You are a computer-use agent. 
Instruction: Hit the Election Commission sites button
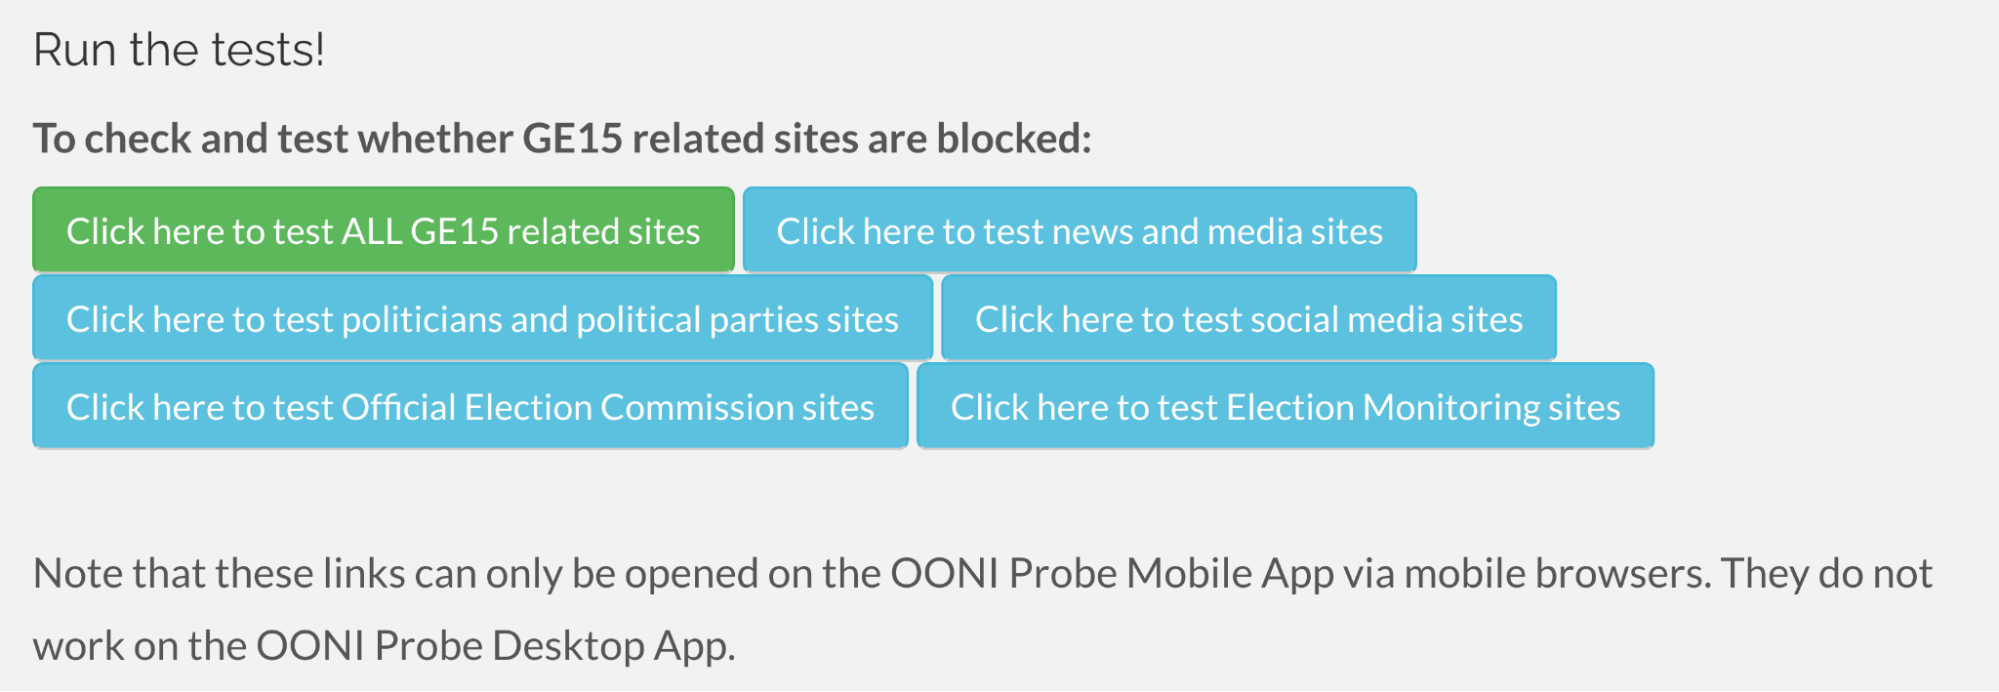(470, 406)
